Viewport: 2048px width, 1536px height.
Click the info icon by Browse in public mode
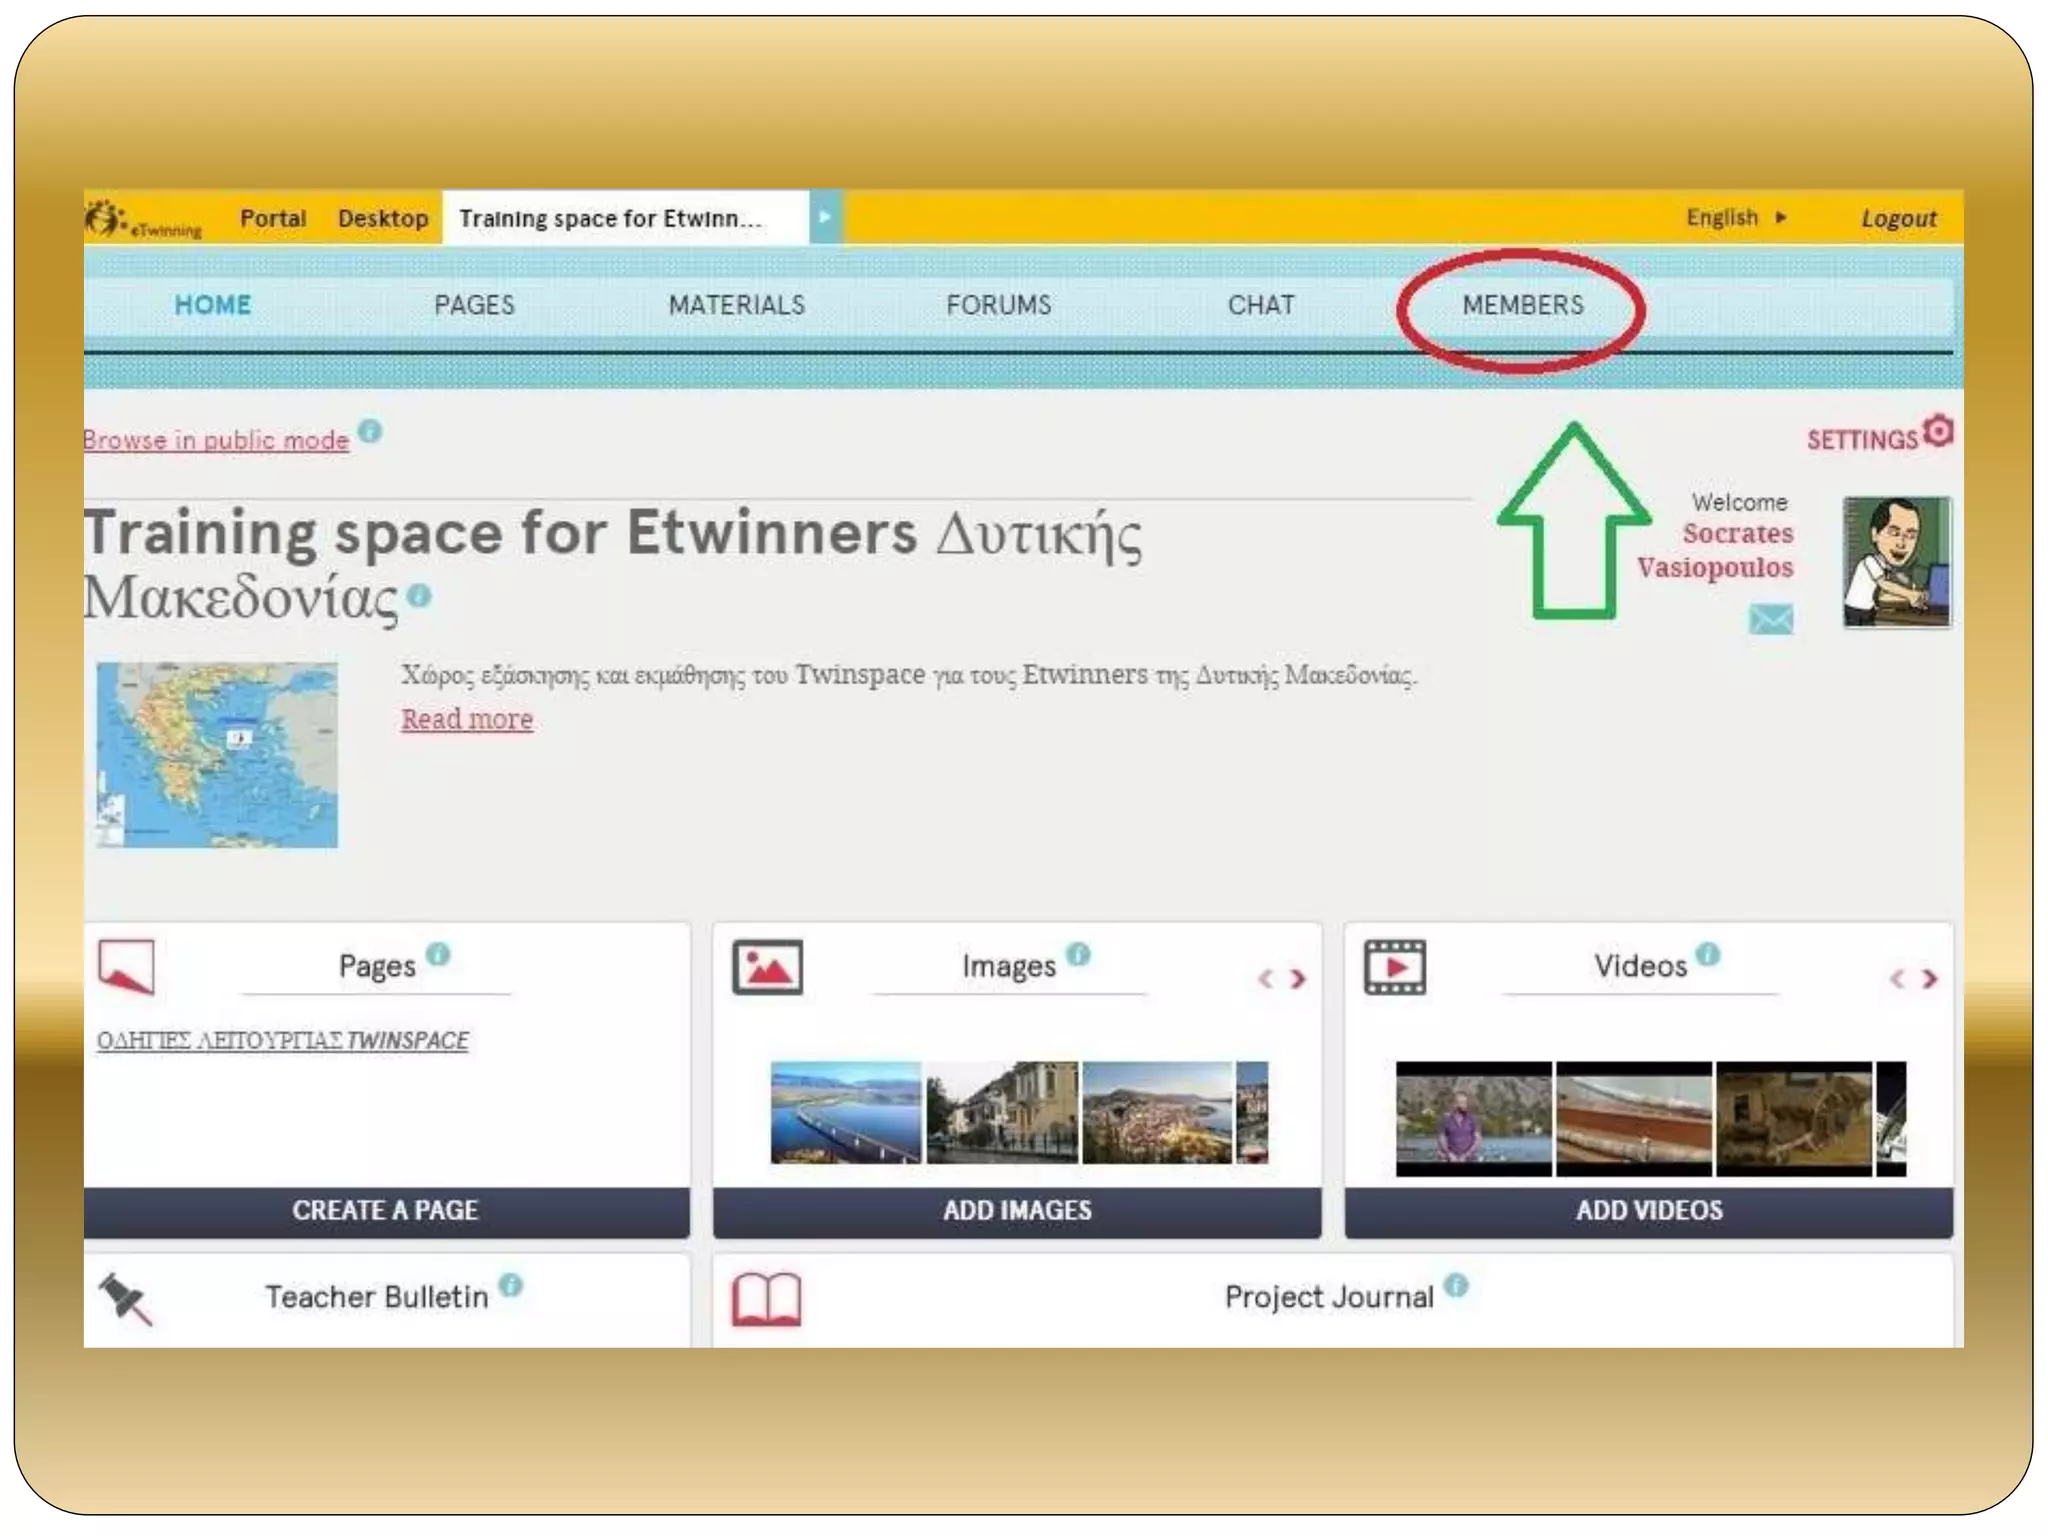(370, 431)
